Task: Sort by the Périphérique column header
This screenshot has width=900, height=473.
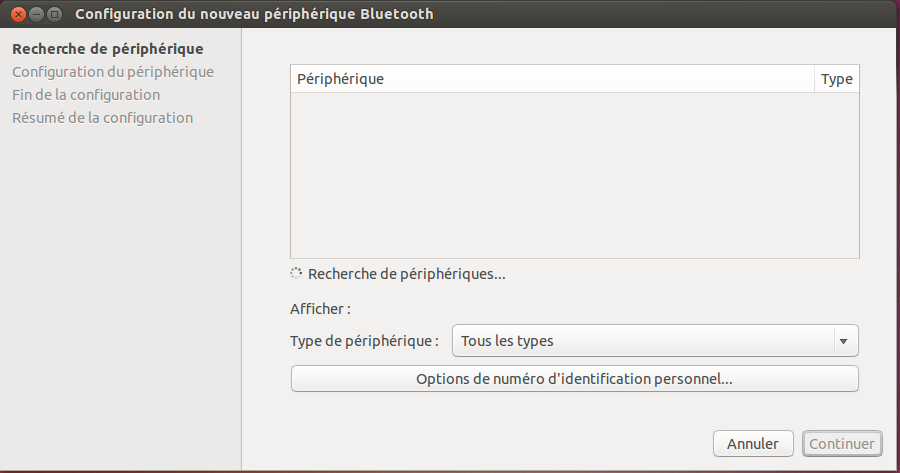Action: (x=552, y=79)
